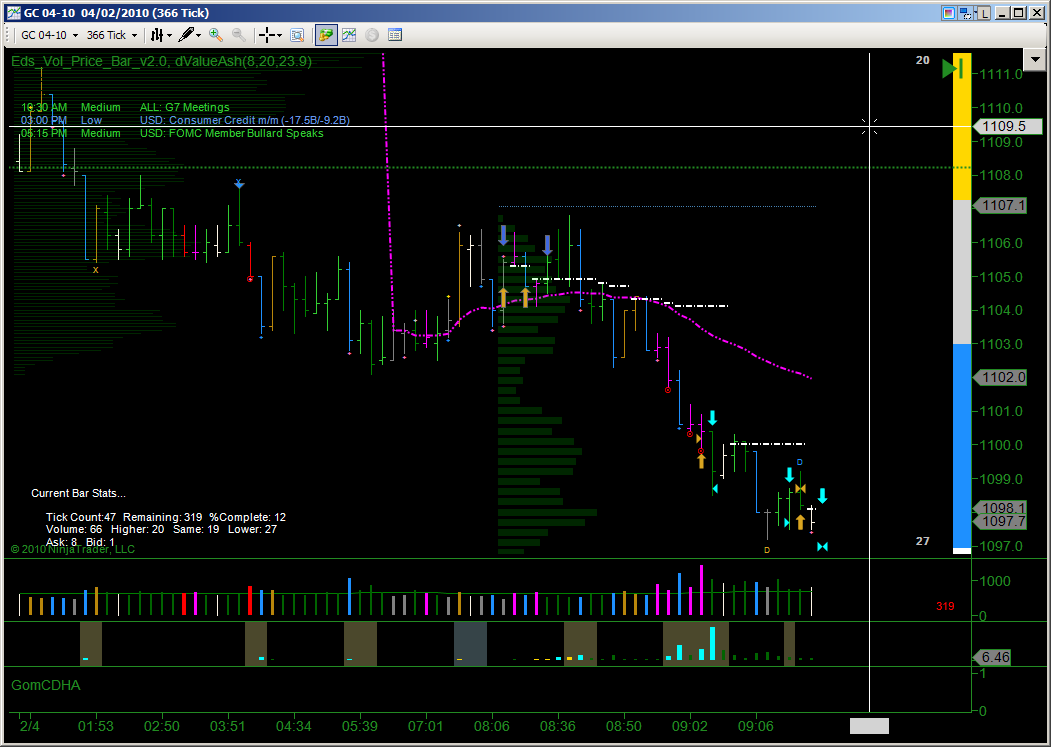Expand the drawing tools dropdown arrow

198,36
